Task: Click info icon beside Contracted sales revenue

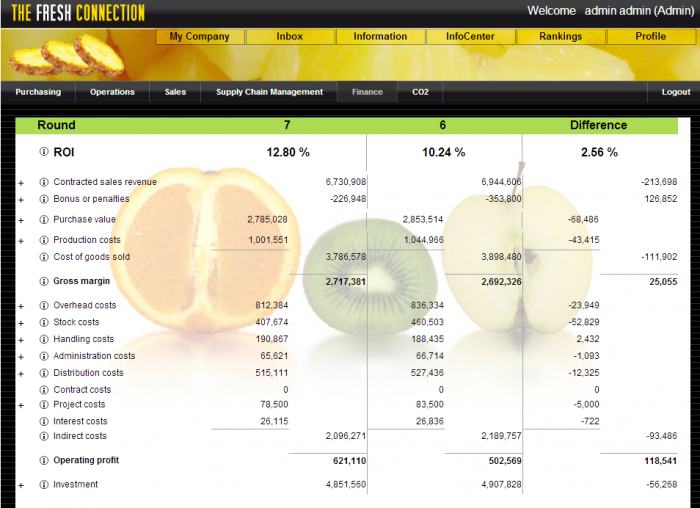Action: click(x=44, y=182)
